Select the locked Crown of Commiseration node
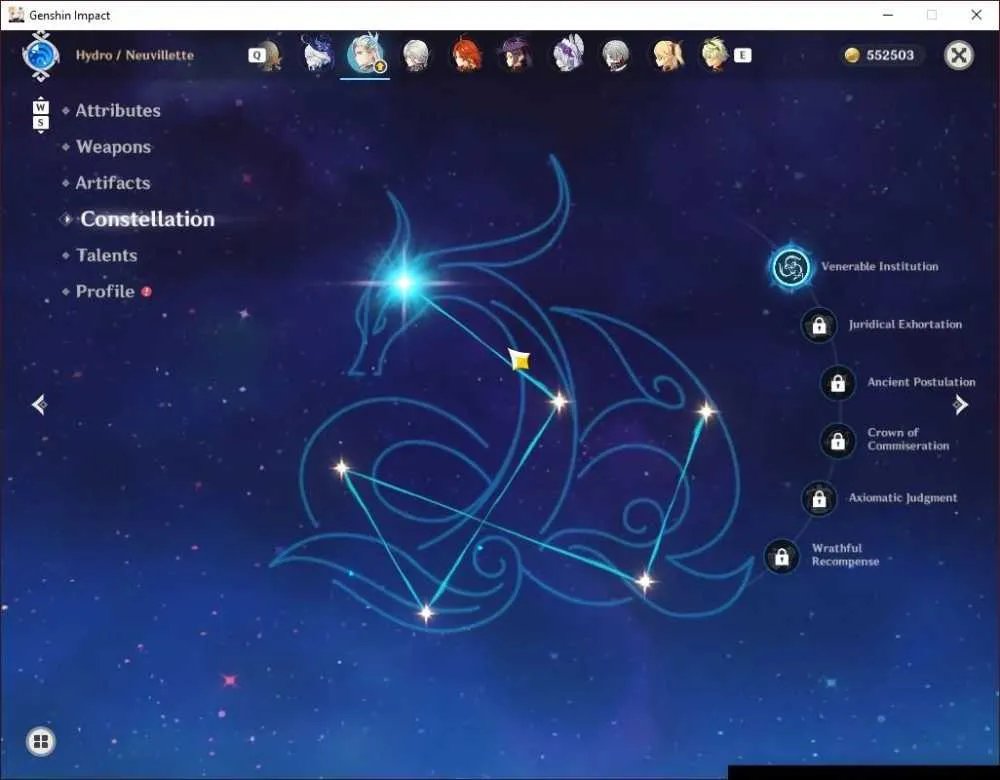 coord(837,441)
